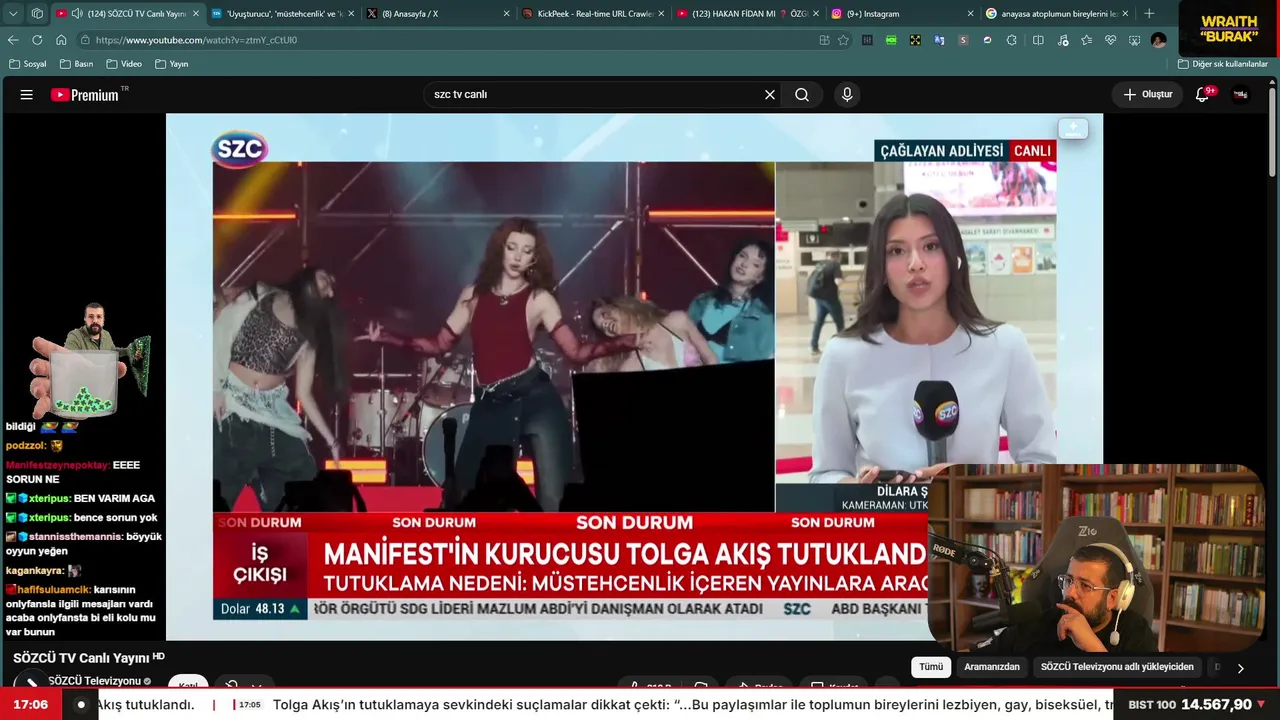
Task: Start voice search with the microphone
Action: 847,95
